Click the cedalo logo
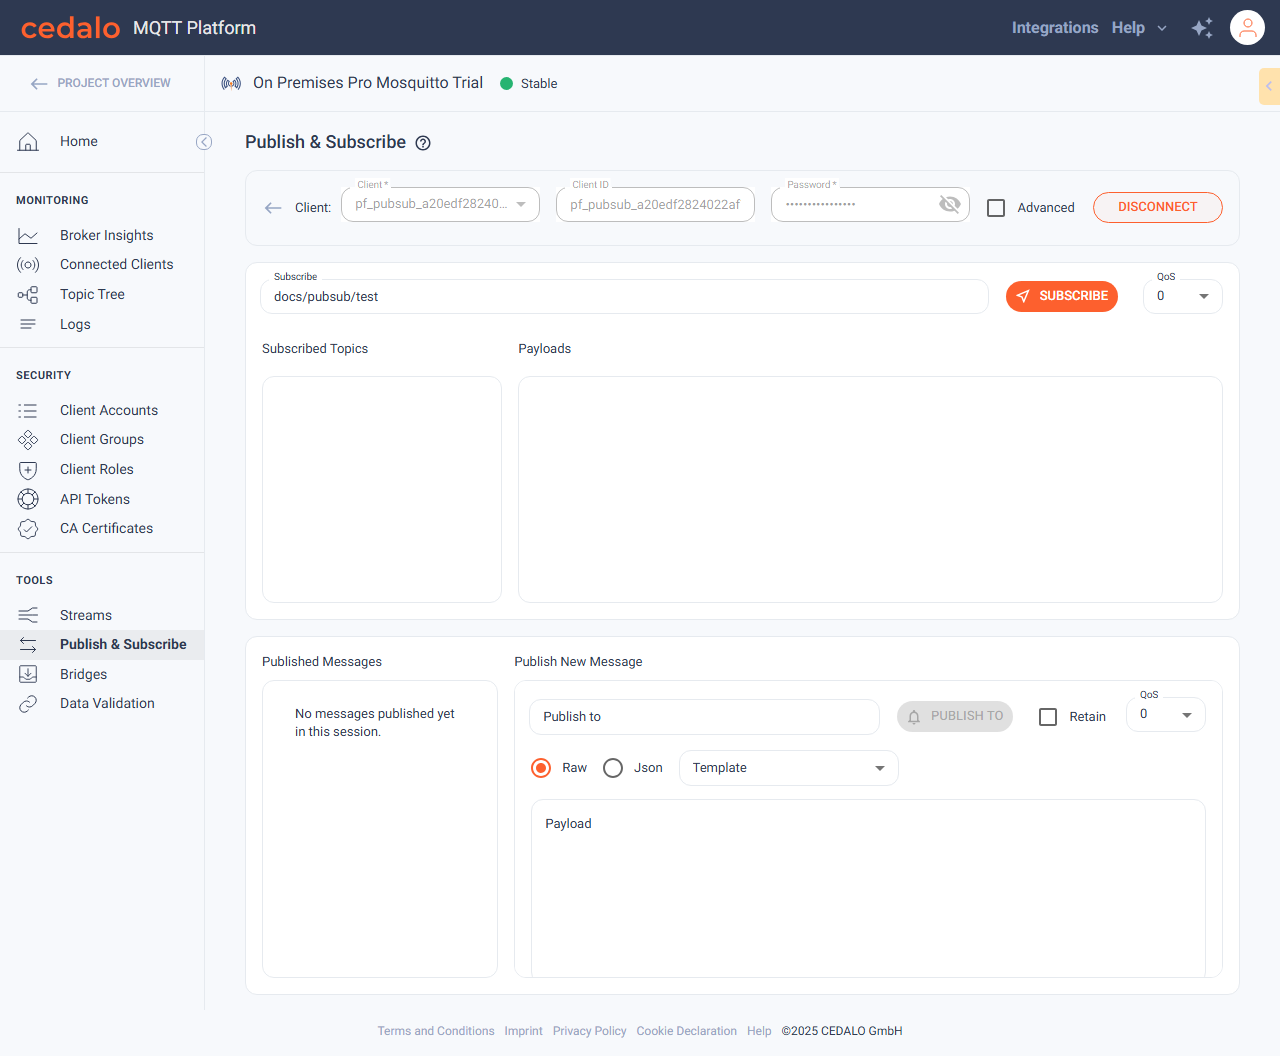This screenshot has width=1280, height=1056. click(70, 28)
